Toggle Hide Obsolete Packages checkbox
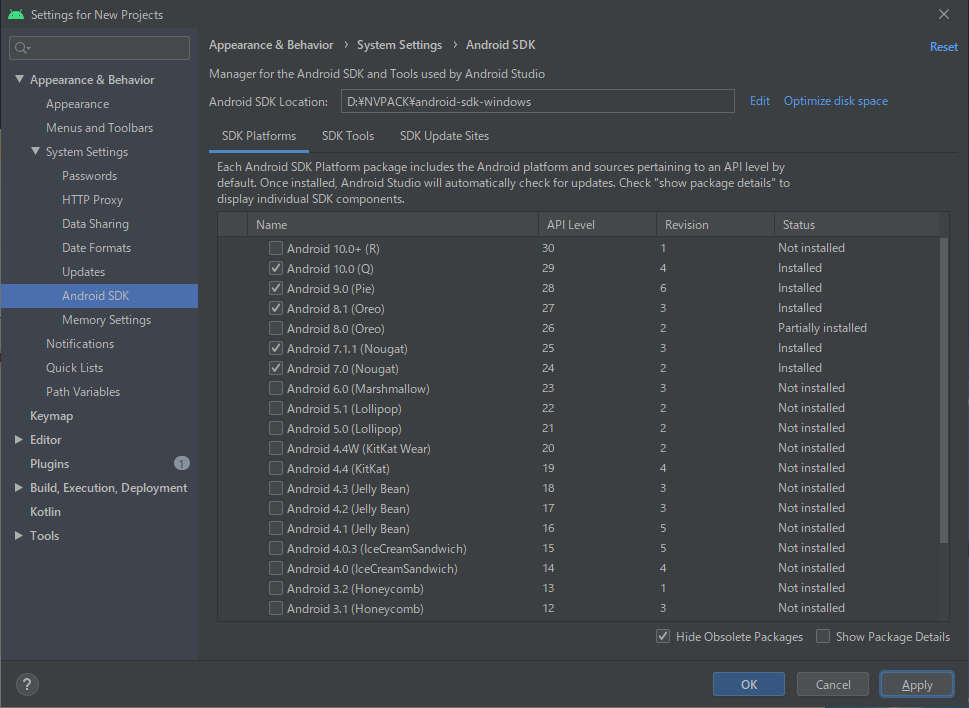Screen dimensions: 969x708 click(663, 636)
